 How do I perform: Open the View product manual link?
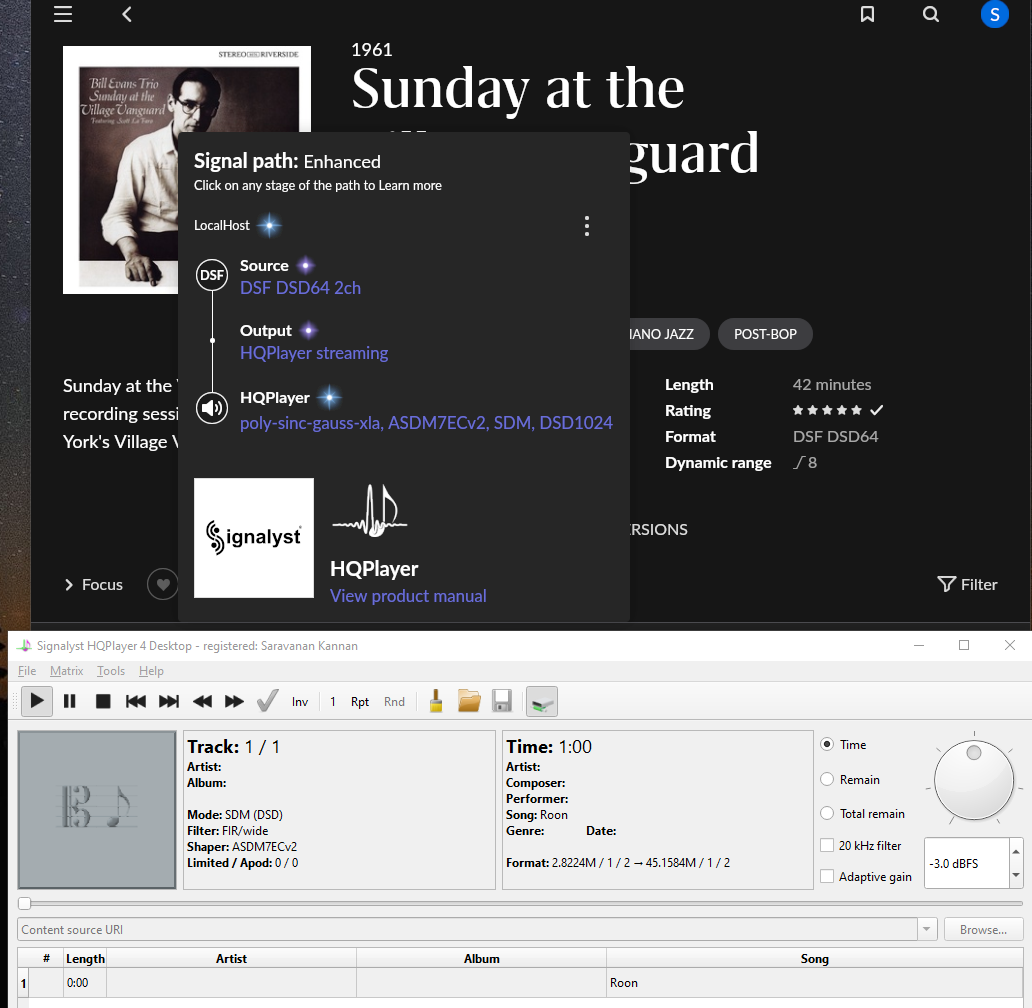pyautogui.click(x=408, y=596)
